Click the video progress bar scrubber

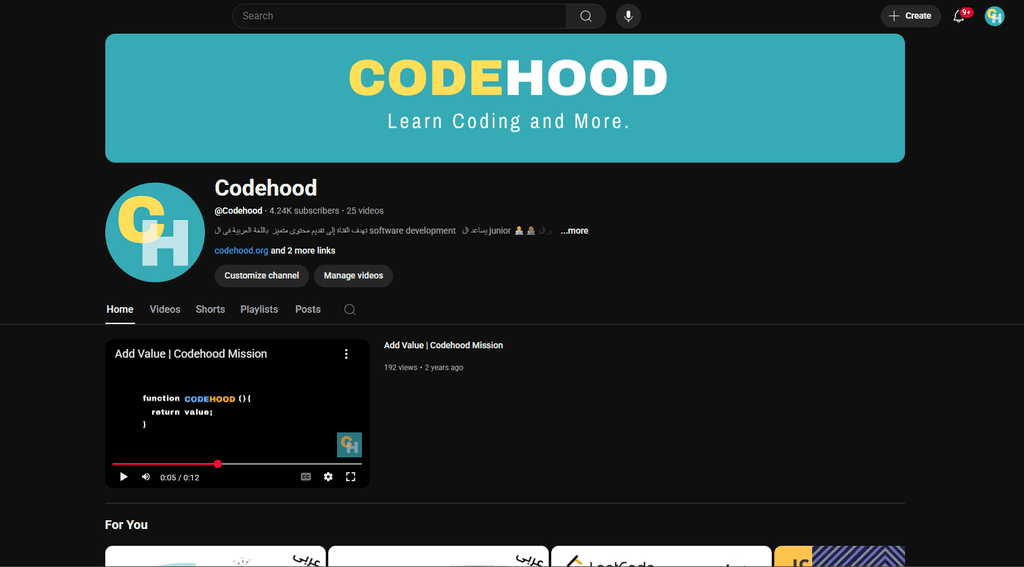pos(217,464)
